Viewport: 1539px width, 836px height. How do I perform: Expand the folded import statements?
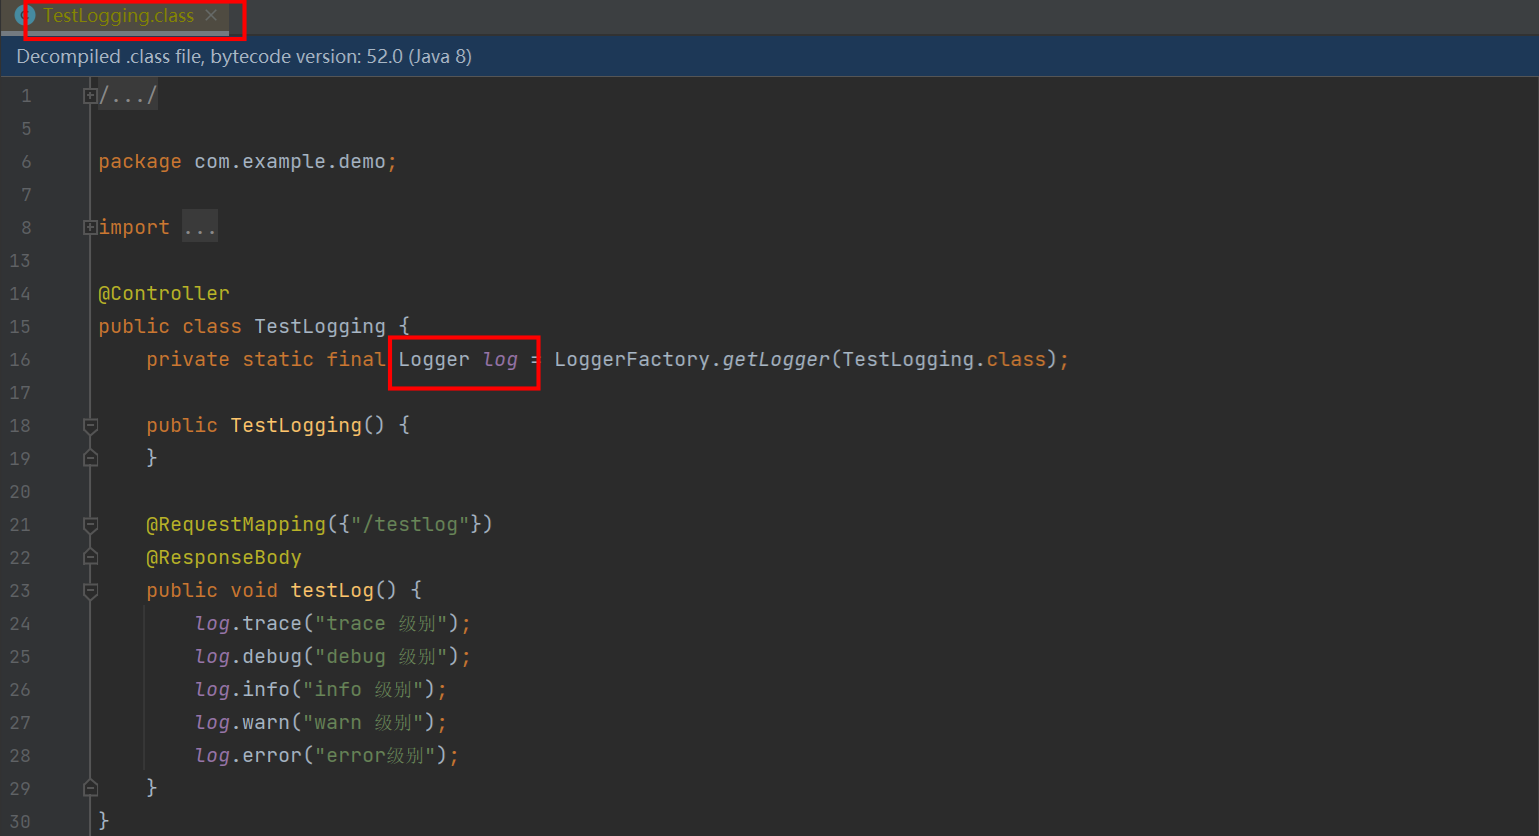tap(90, 228)
